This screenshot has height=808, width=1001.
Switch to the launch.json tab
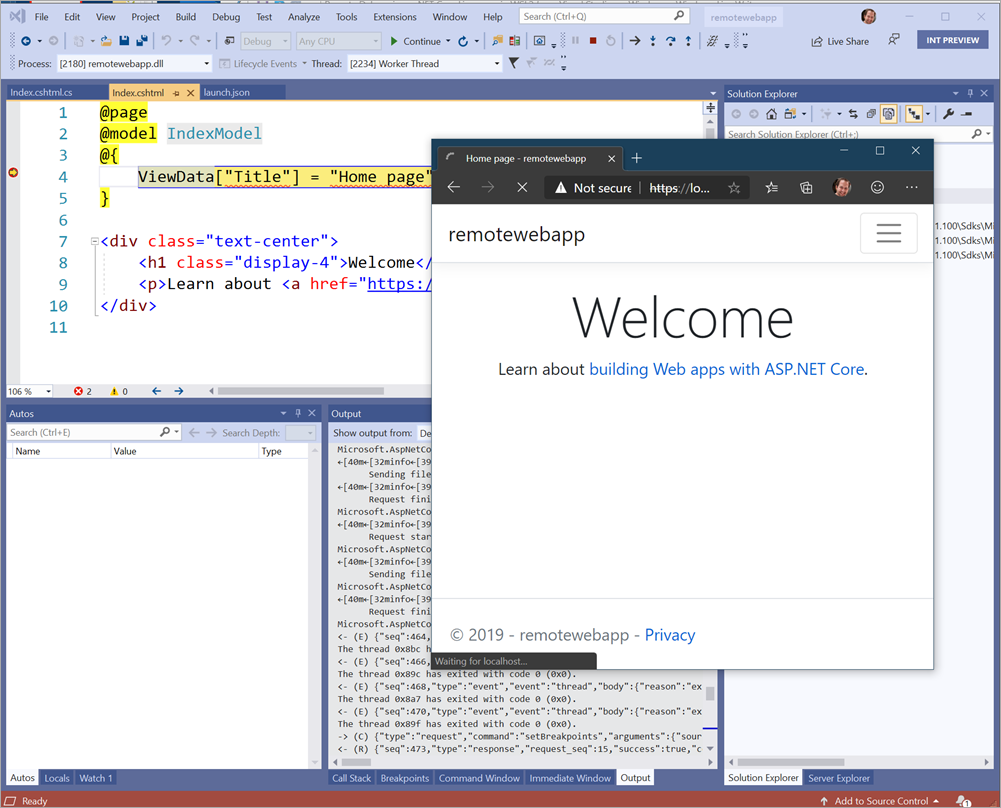(225, 91)
